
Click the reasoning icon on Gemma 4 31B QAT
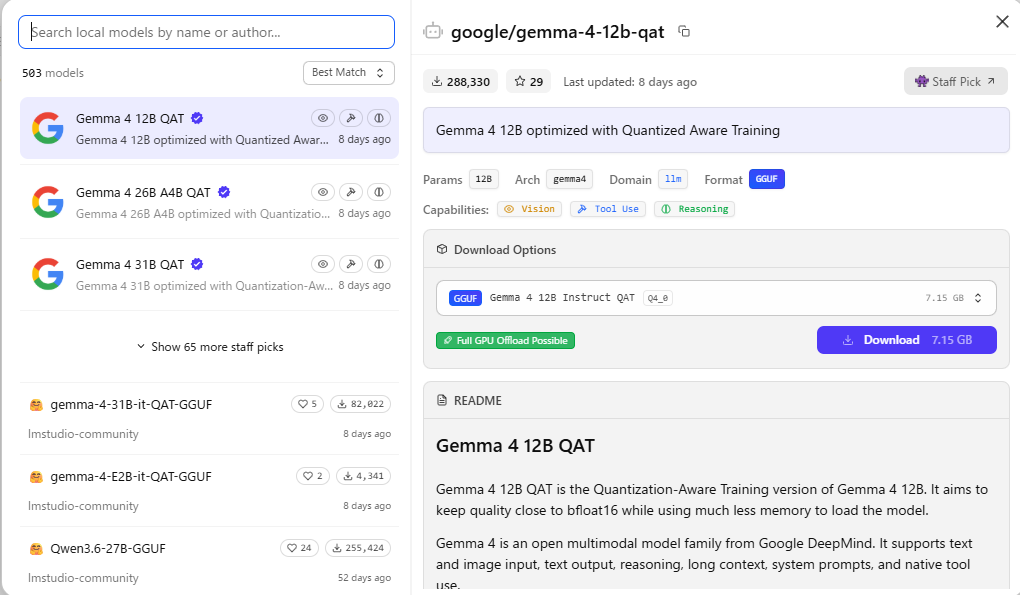tap(379, 264)
